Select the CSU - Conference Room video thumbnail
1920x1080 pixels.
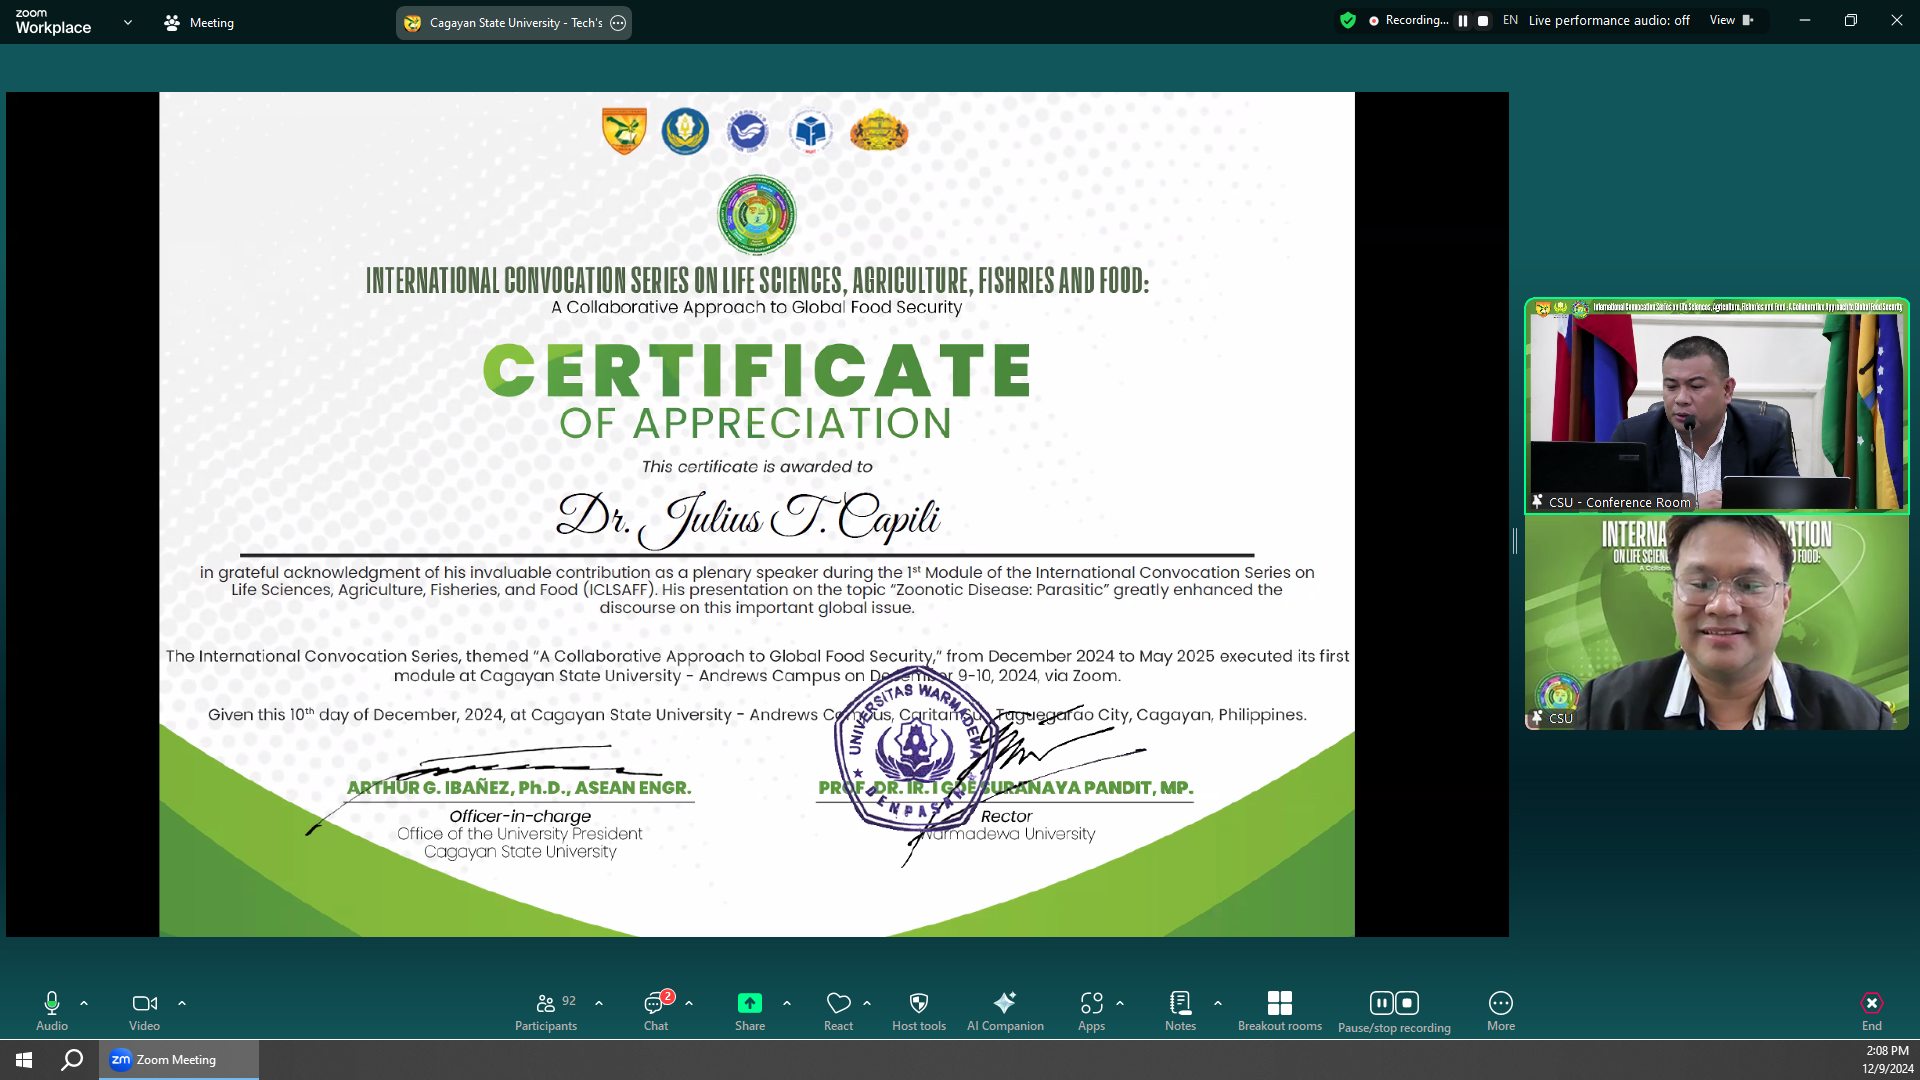pos(1716,406)
